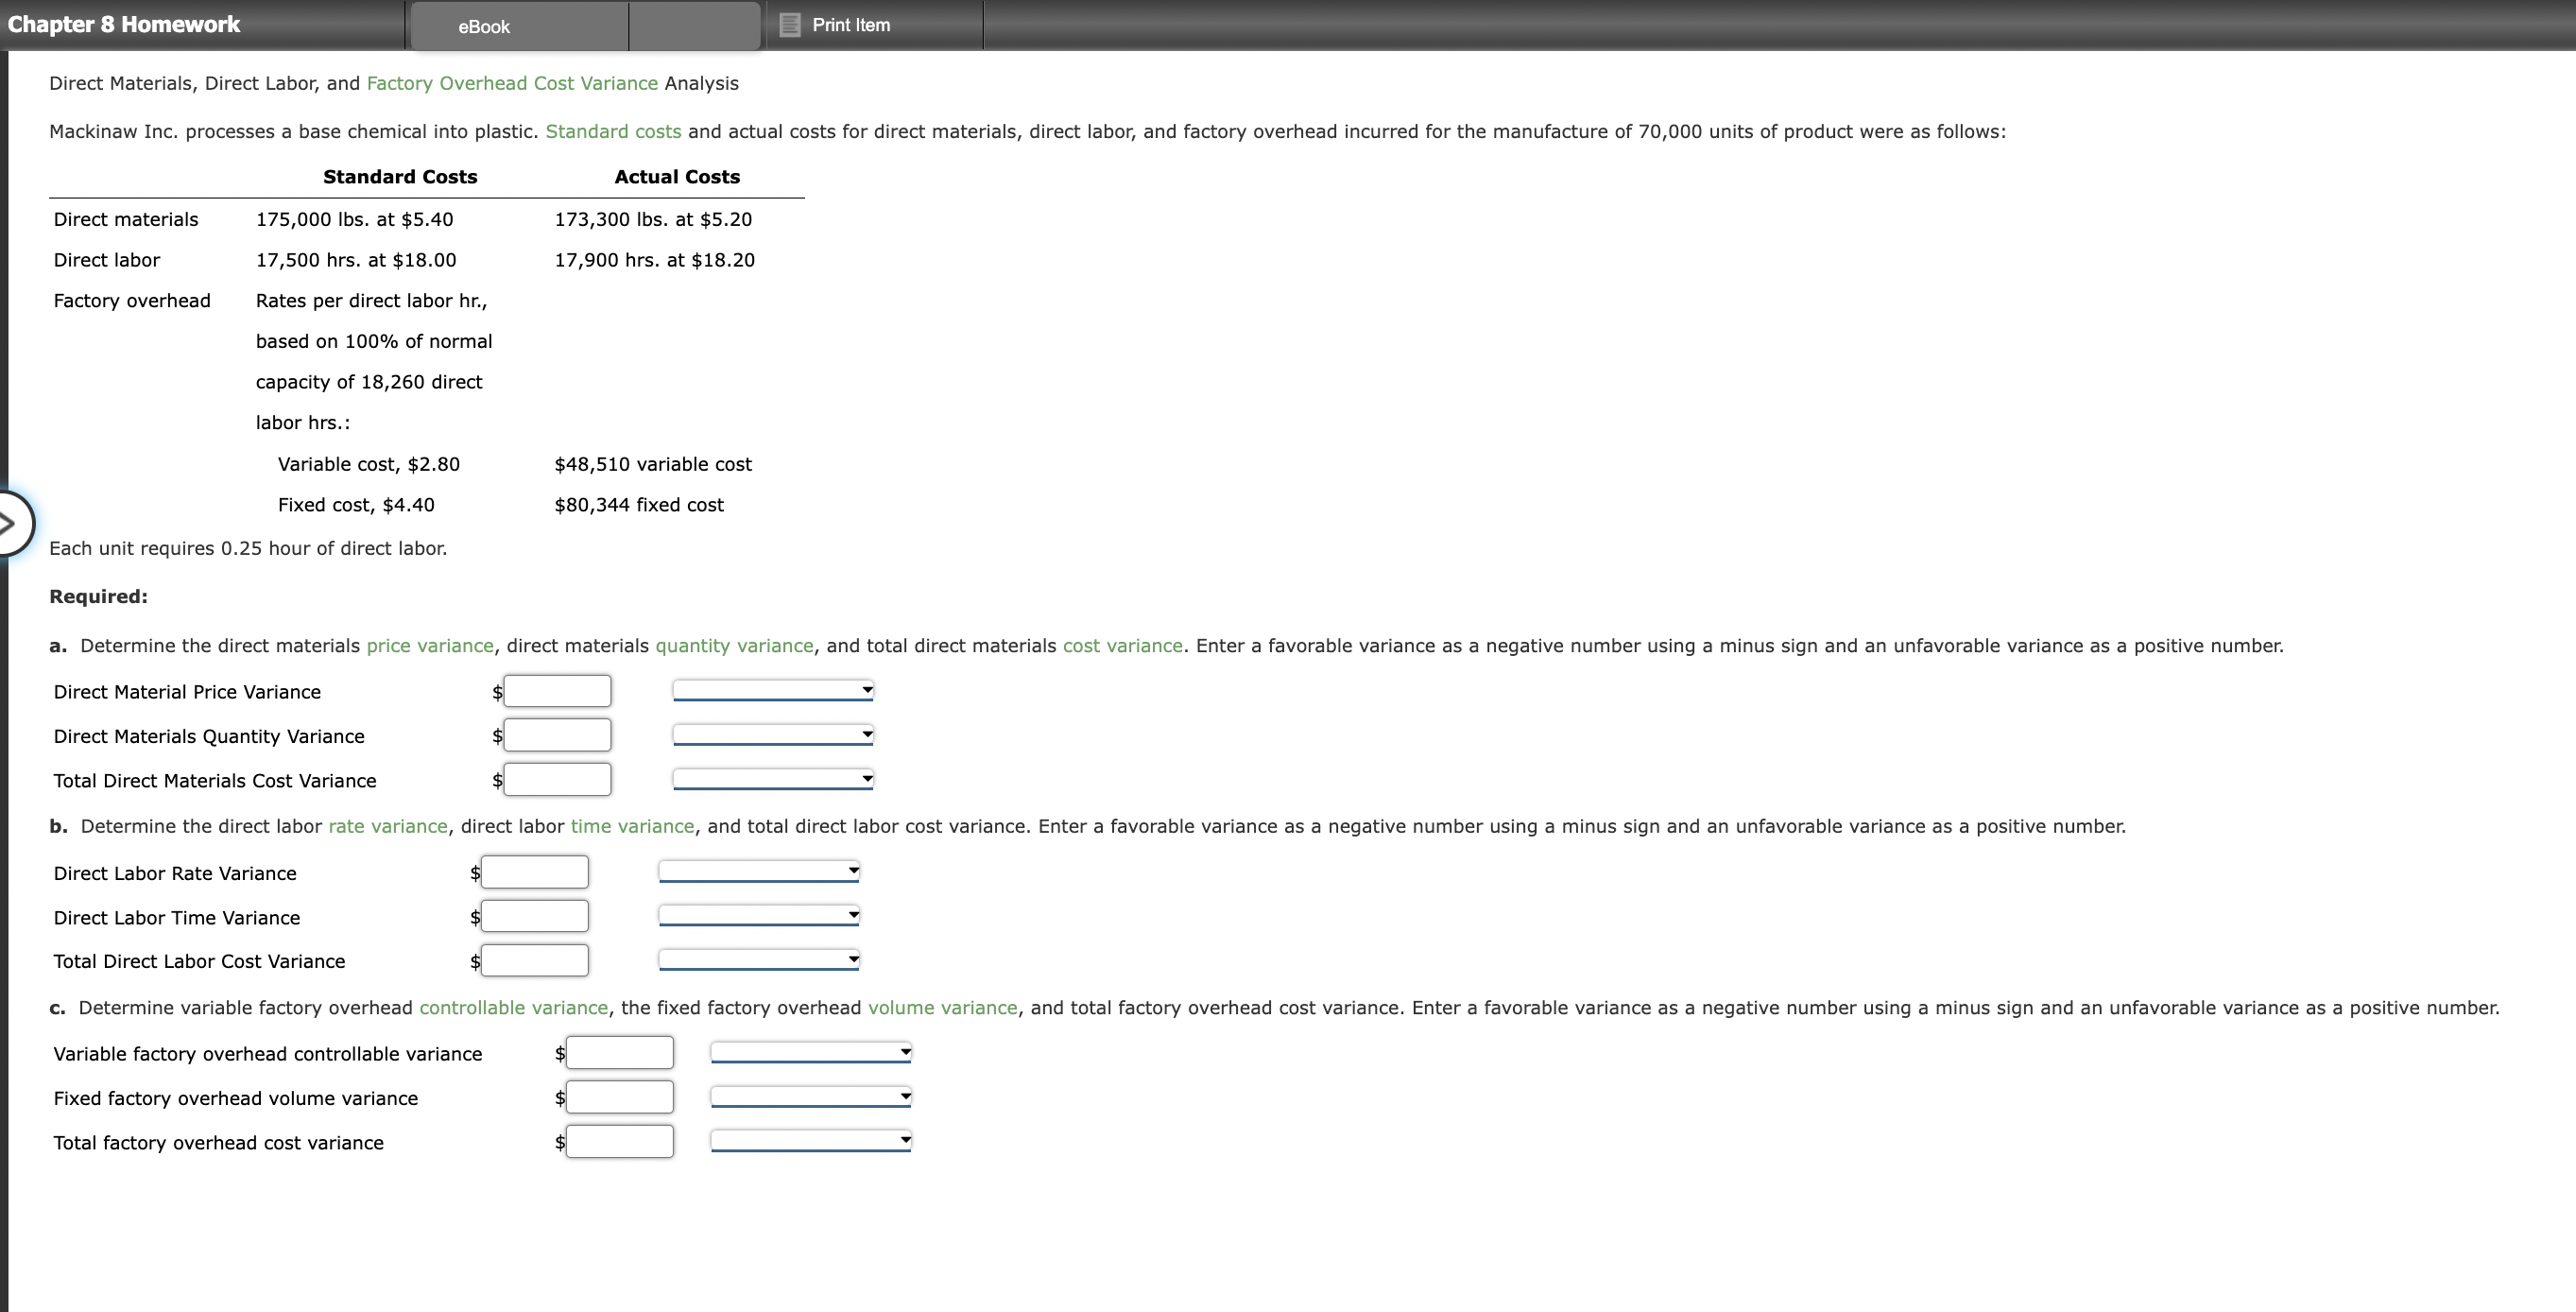
Task: Open Total Direct Materials Cost Variance dropdown
Action: click(x=773, y=779)
